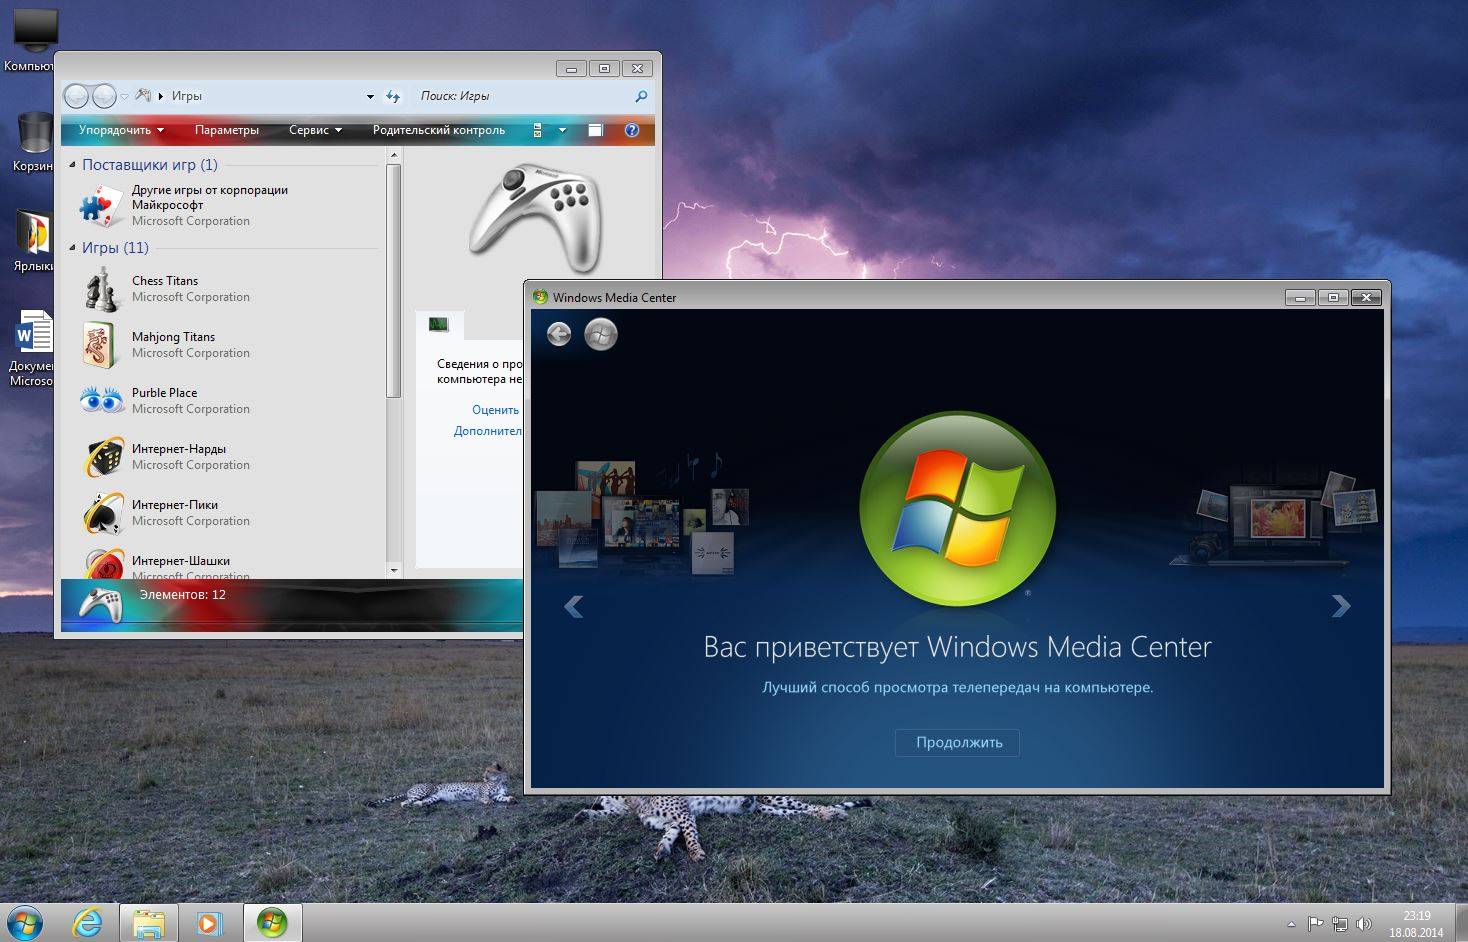Open Chess Titans game icon
This screenshot has width=1468, height=942.
tap(101, 289)
